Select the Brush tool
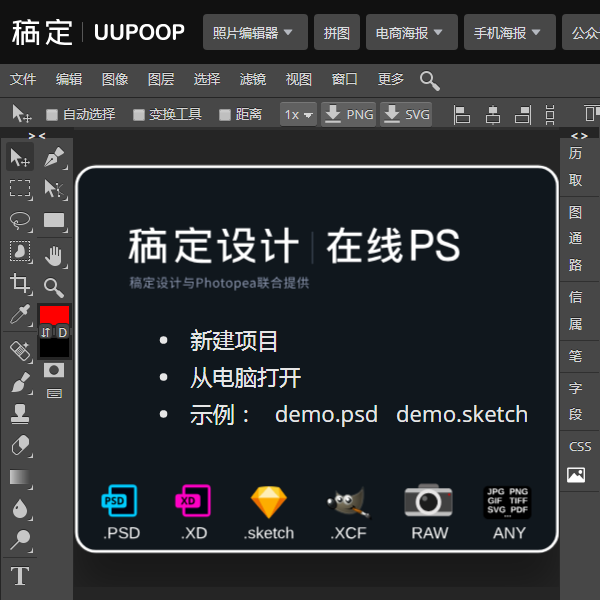600x600 pixels. point(20,382)
